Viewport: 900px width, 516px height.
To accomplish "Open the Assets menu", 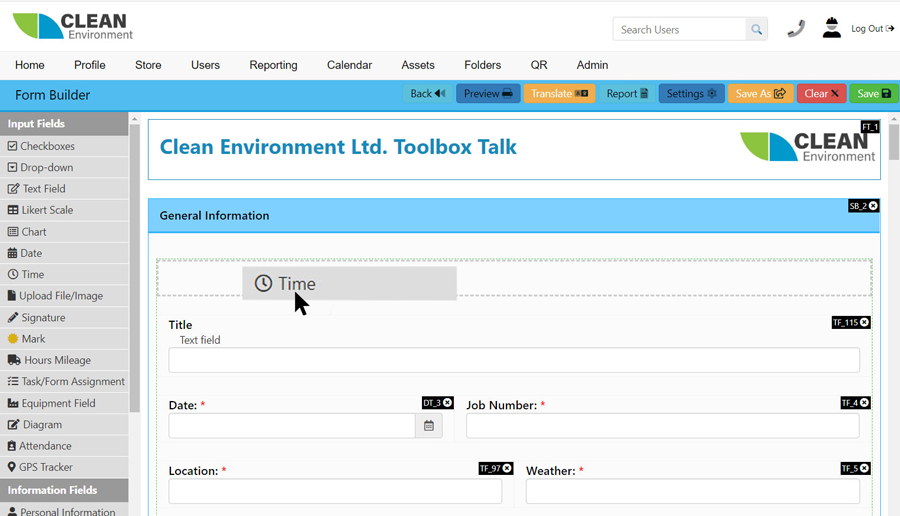I will tap(418, 65).
